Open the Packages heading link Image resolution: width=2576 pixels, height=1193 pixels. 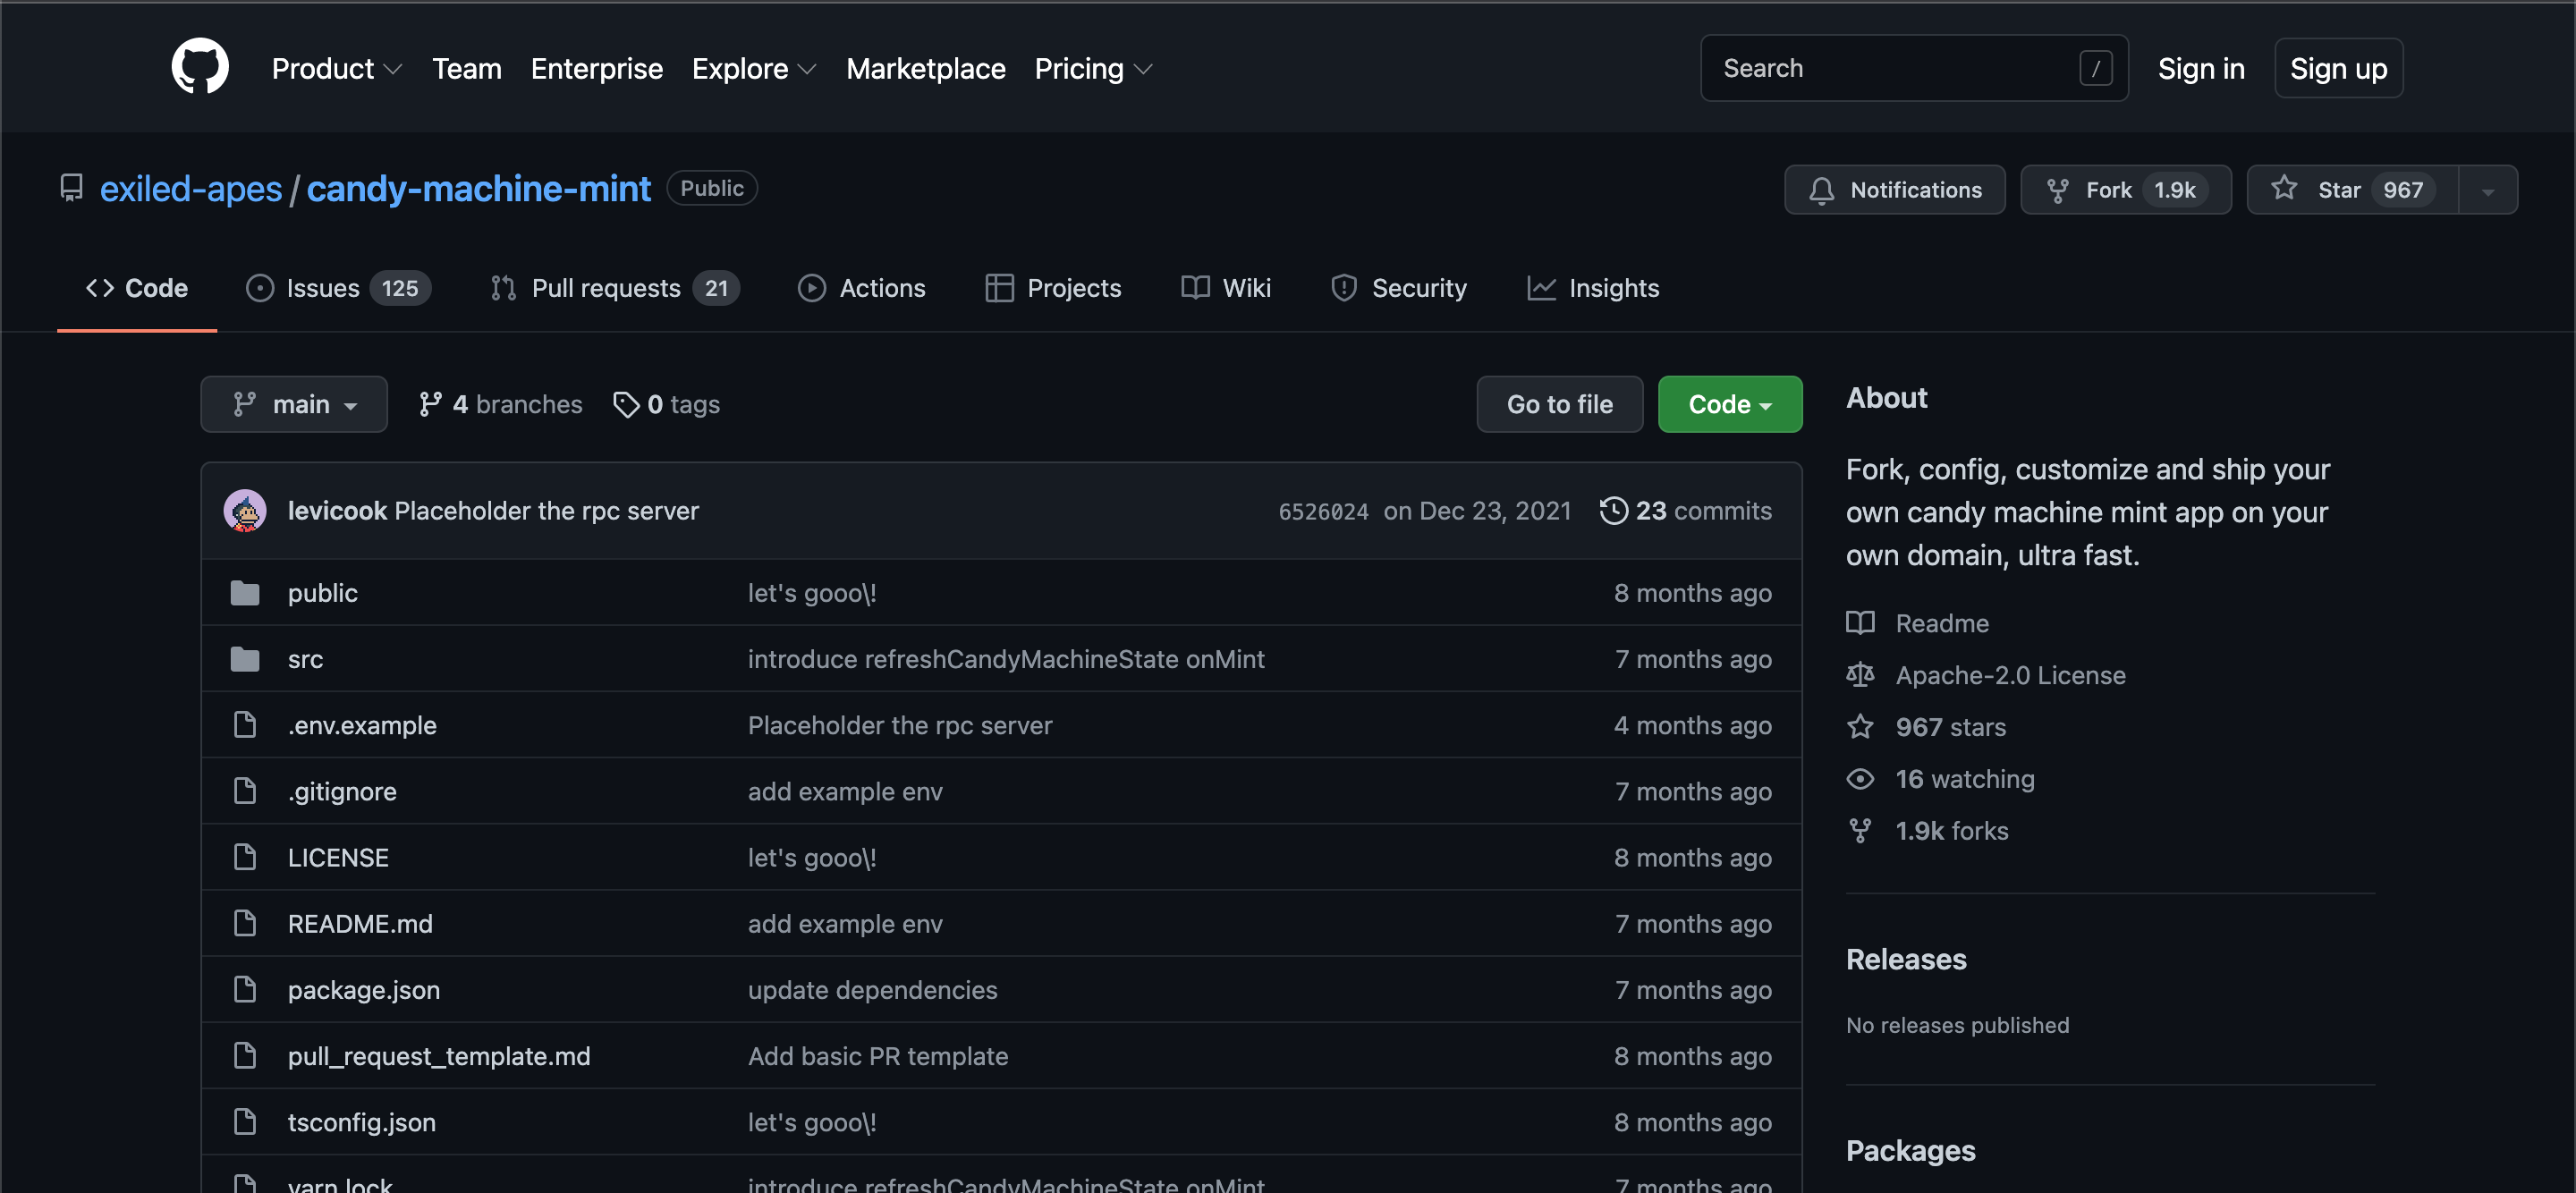click(1910, 1150)
